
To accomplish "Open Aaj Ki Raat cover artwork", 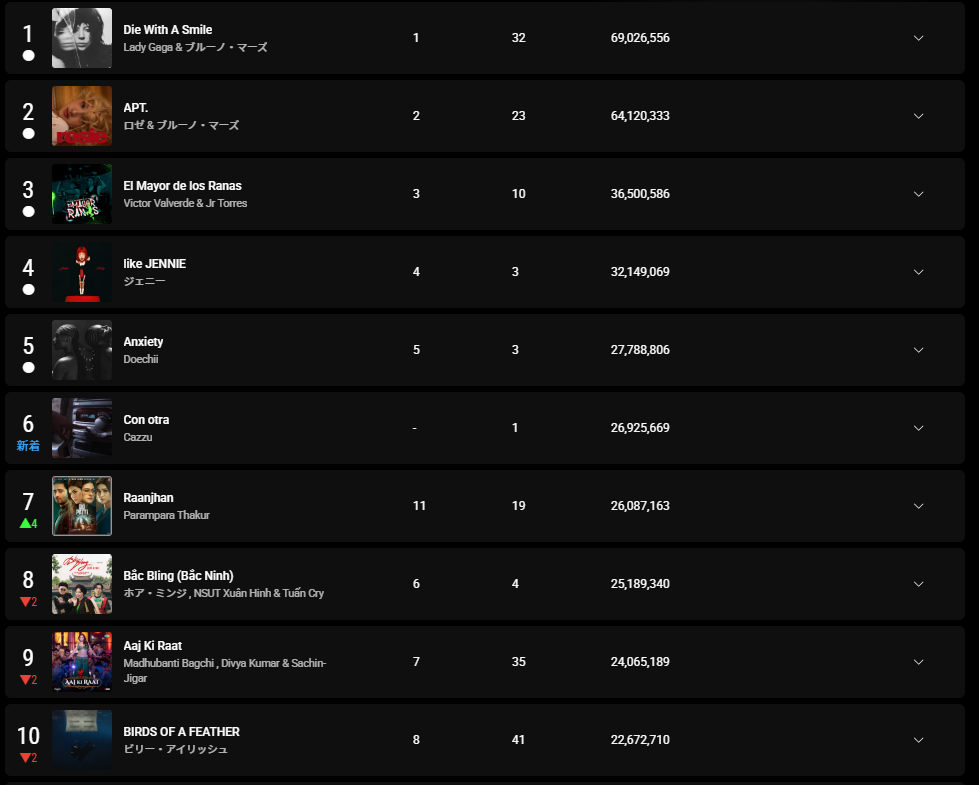I will pos(82,662).
